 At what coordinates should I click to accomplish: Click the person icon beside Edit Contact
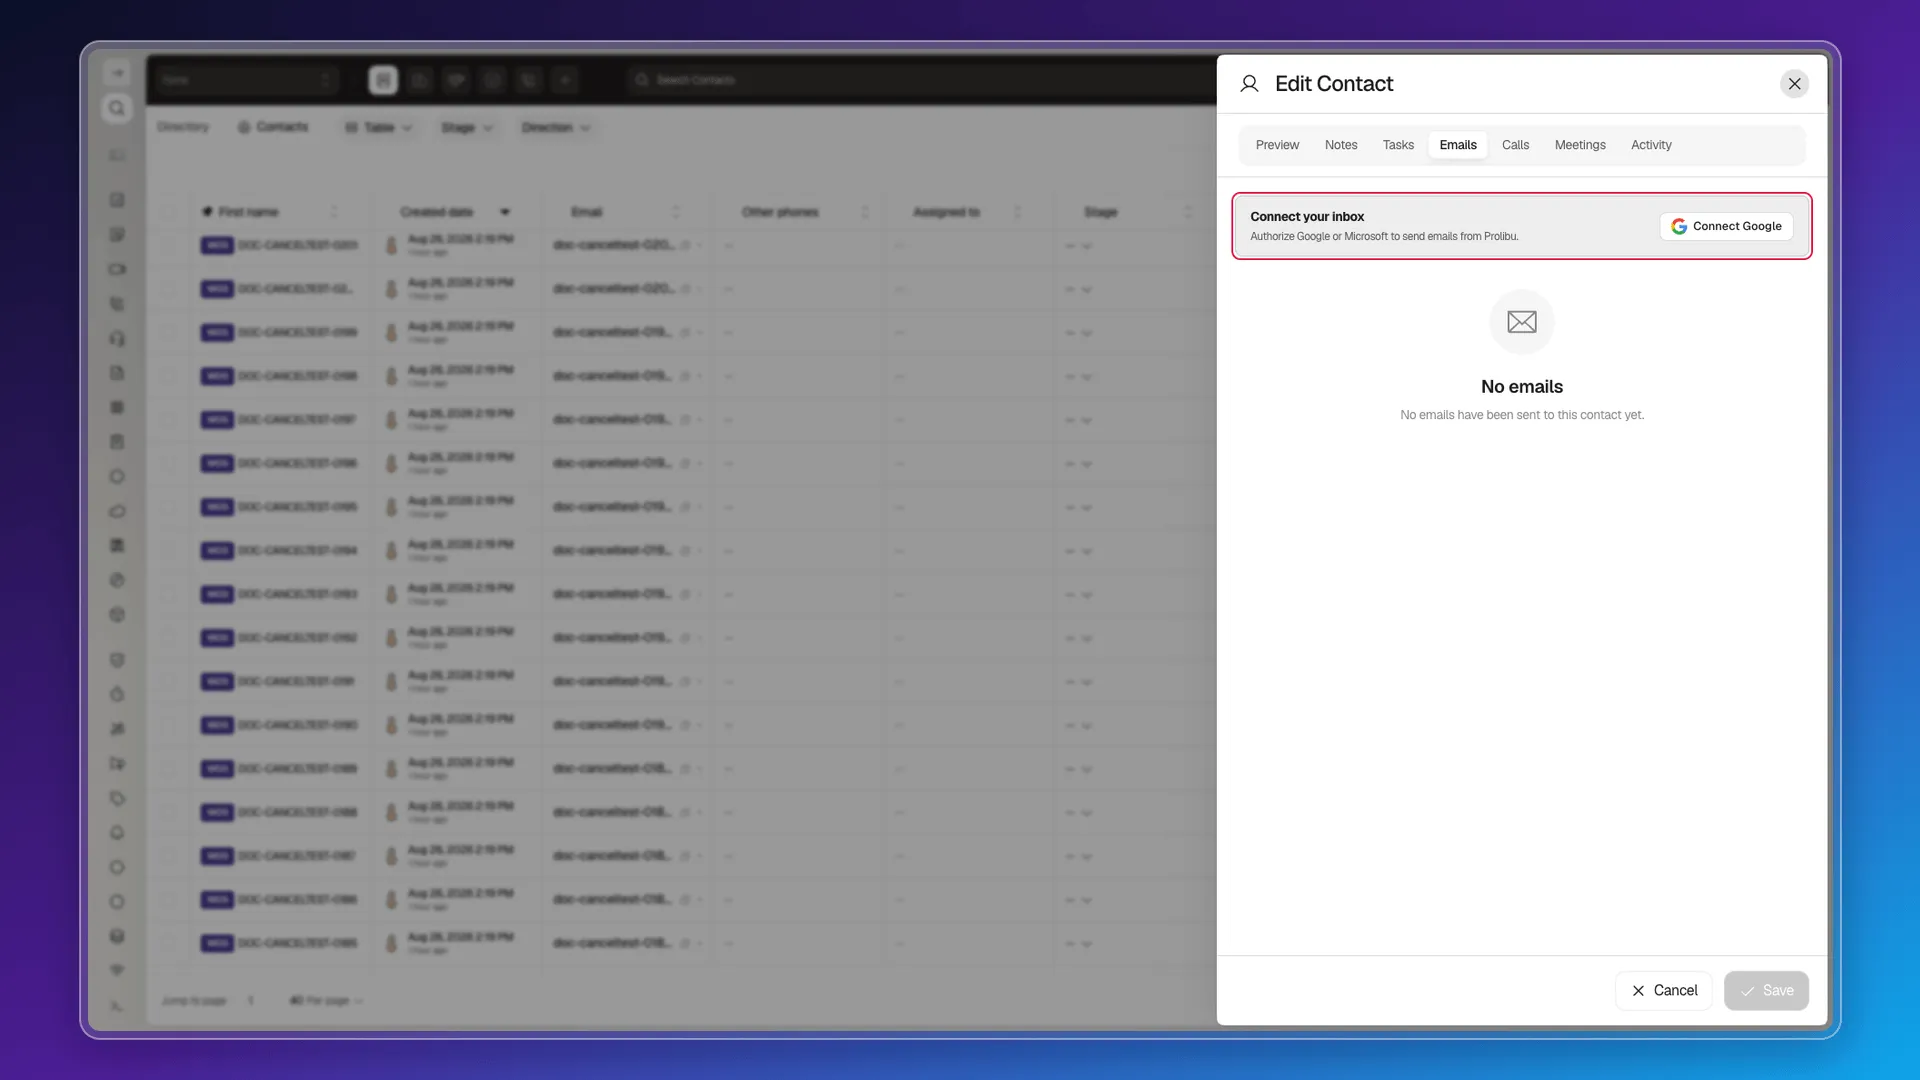[1249, 84]
